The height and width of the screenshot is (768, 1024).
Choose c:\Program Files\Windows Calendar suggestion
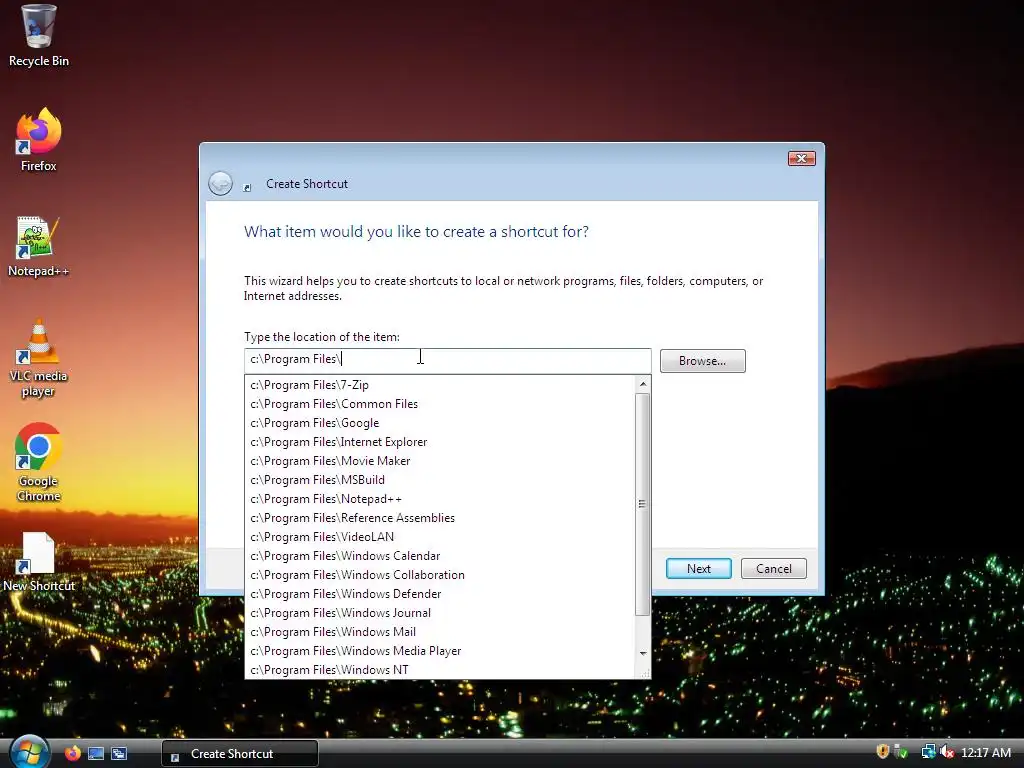pyautogui.click(x=440, y=555)
